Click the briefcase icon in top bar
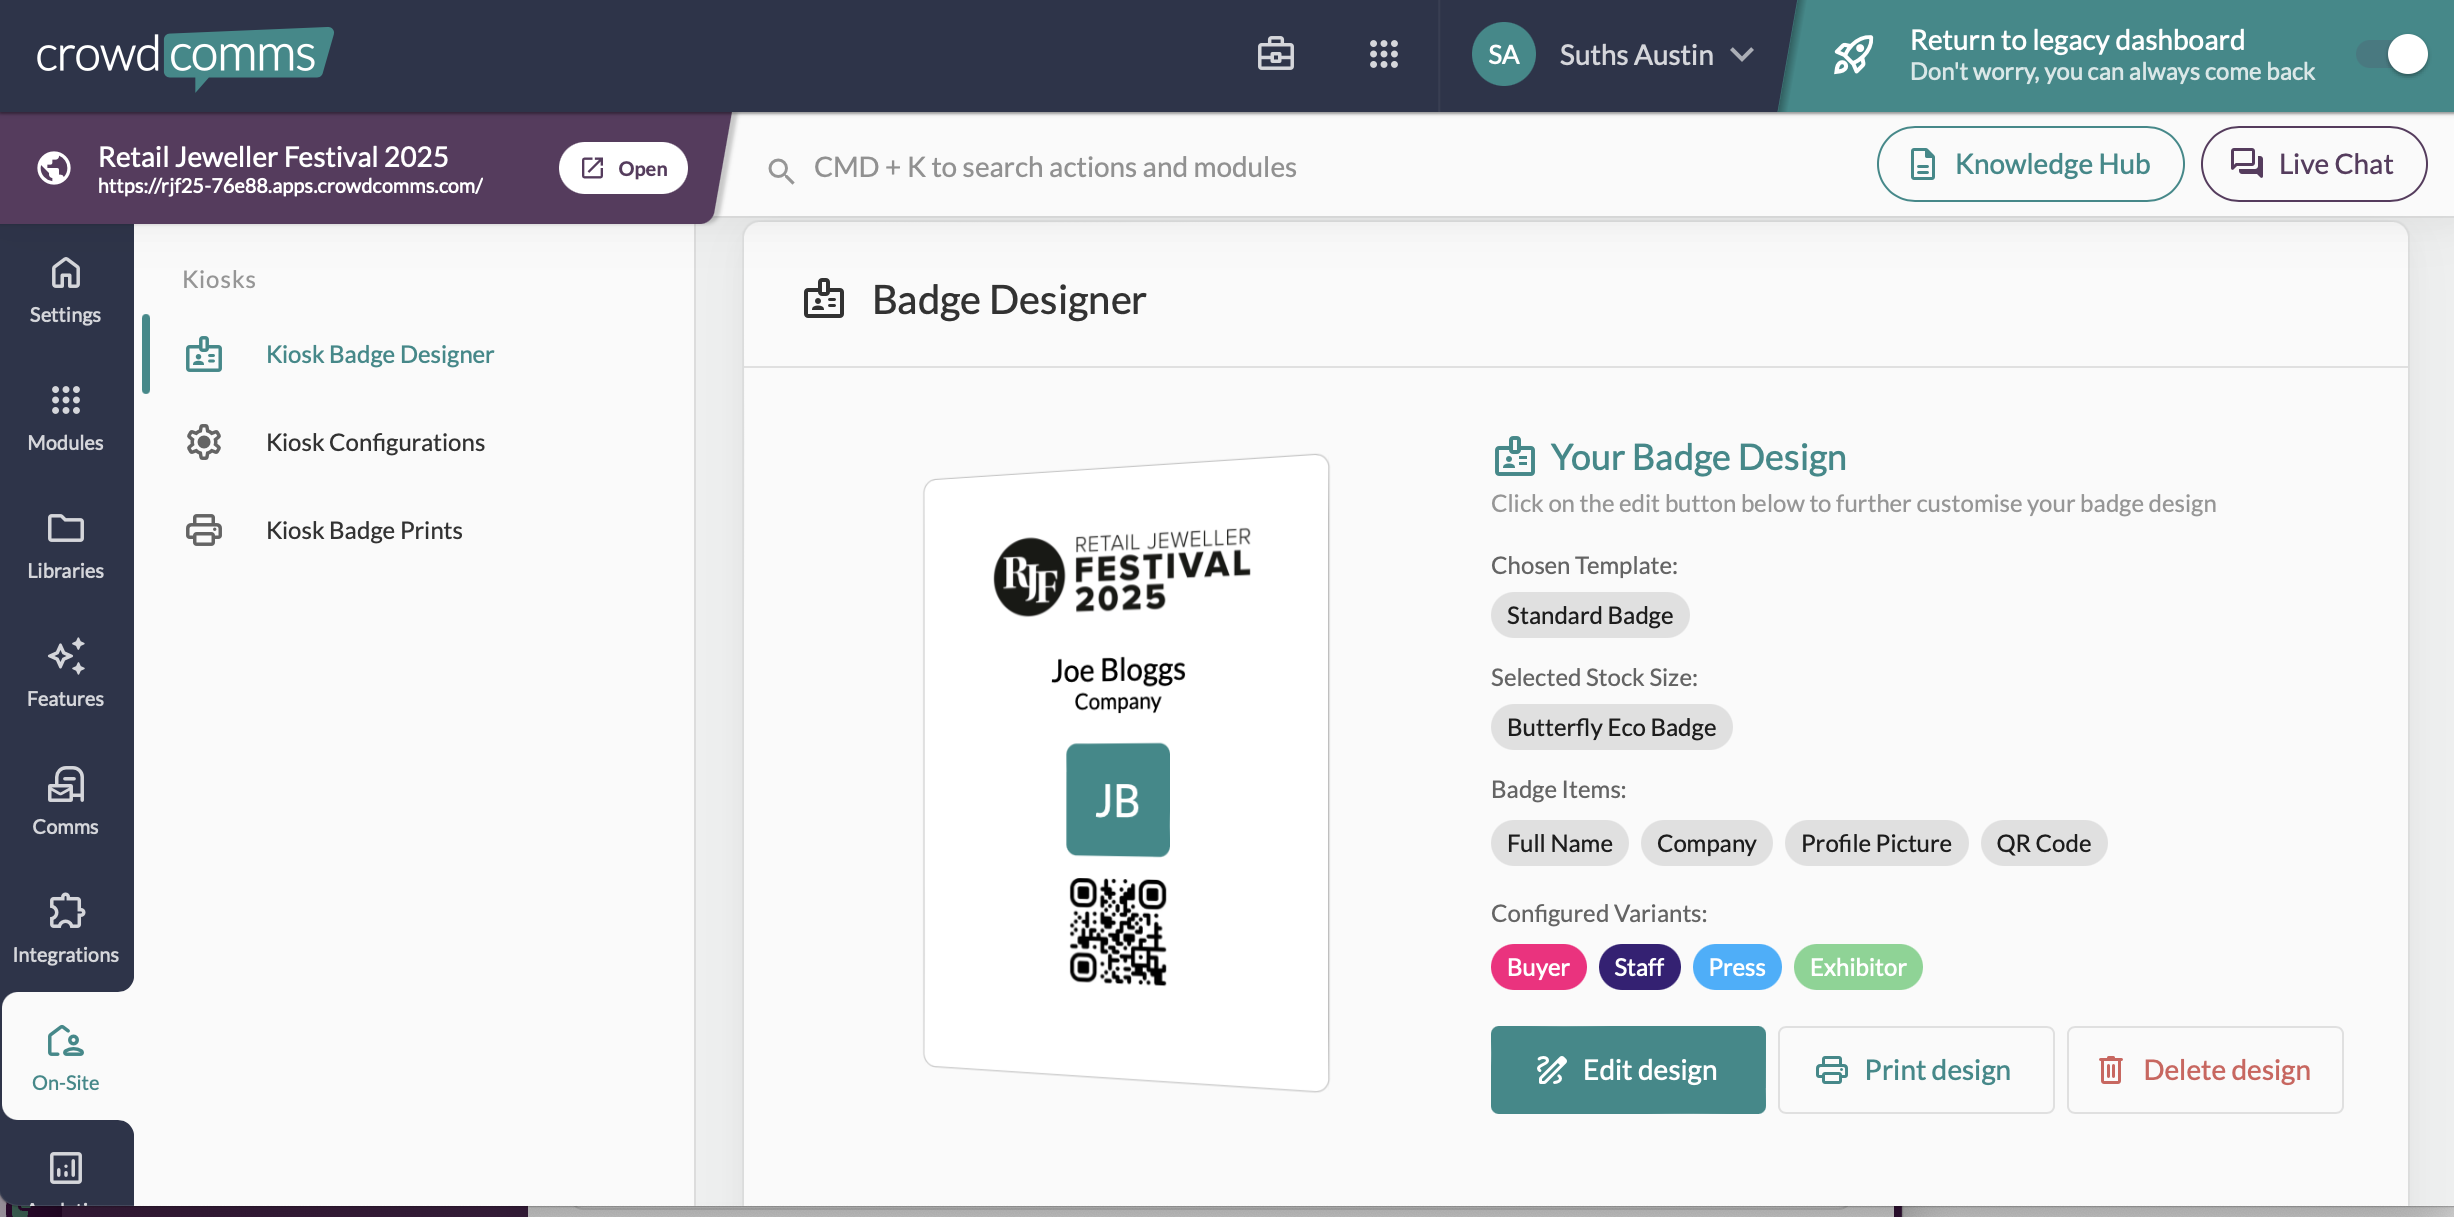 [x=1275, y=54]
